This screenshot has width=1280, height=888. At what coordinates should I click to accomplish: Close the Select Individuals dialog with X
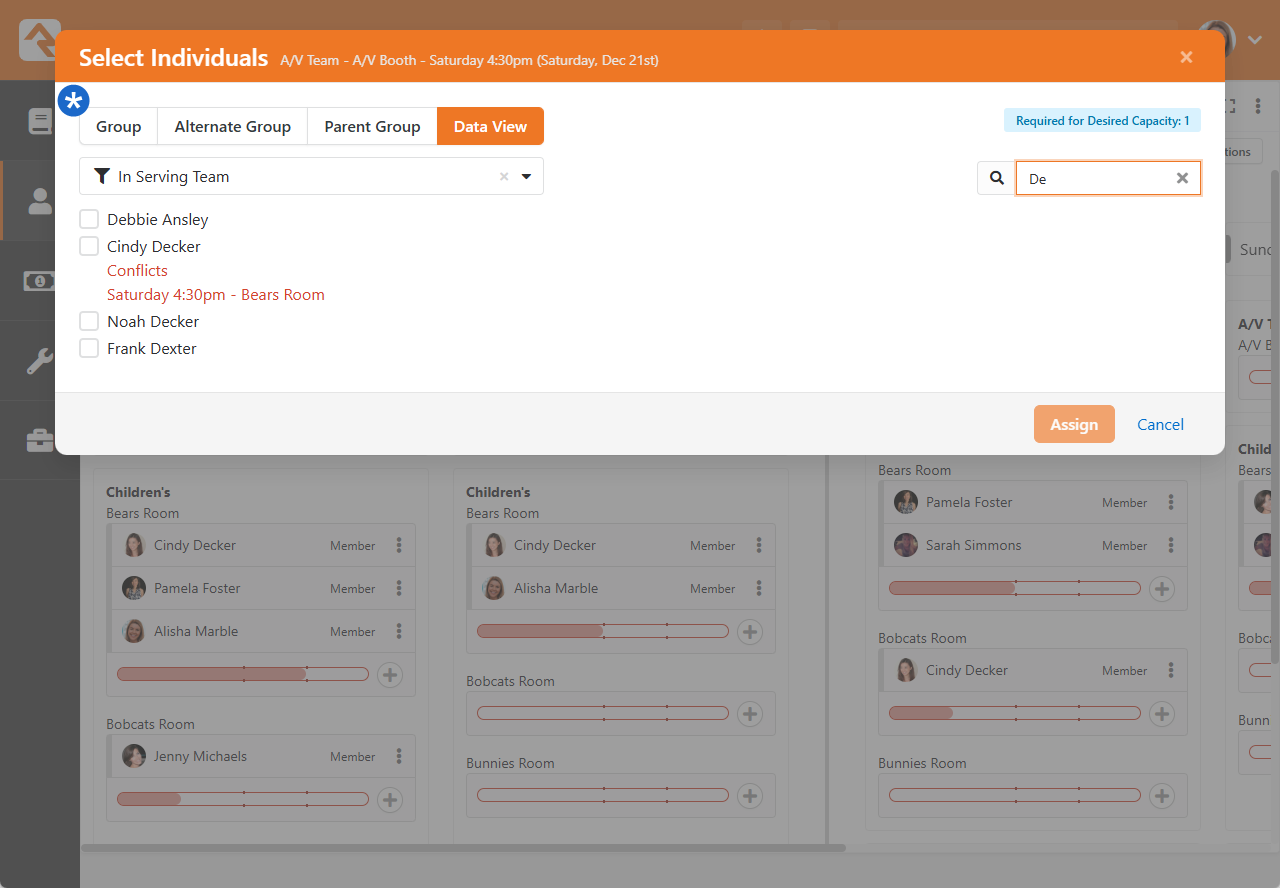click(x=1186, y=57)
